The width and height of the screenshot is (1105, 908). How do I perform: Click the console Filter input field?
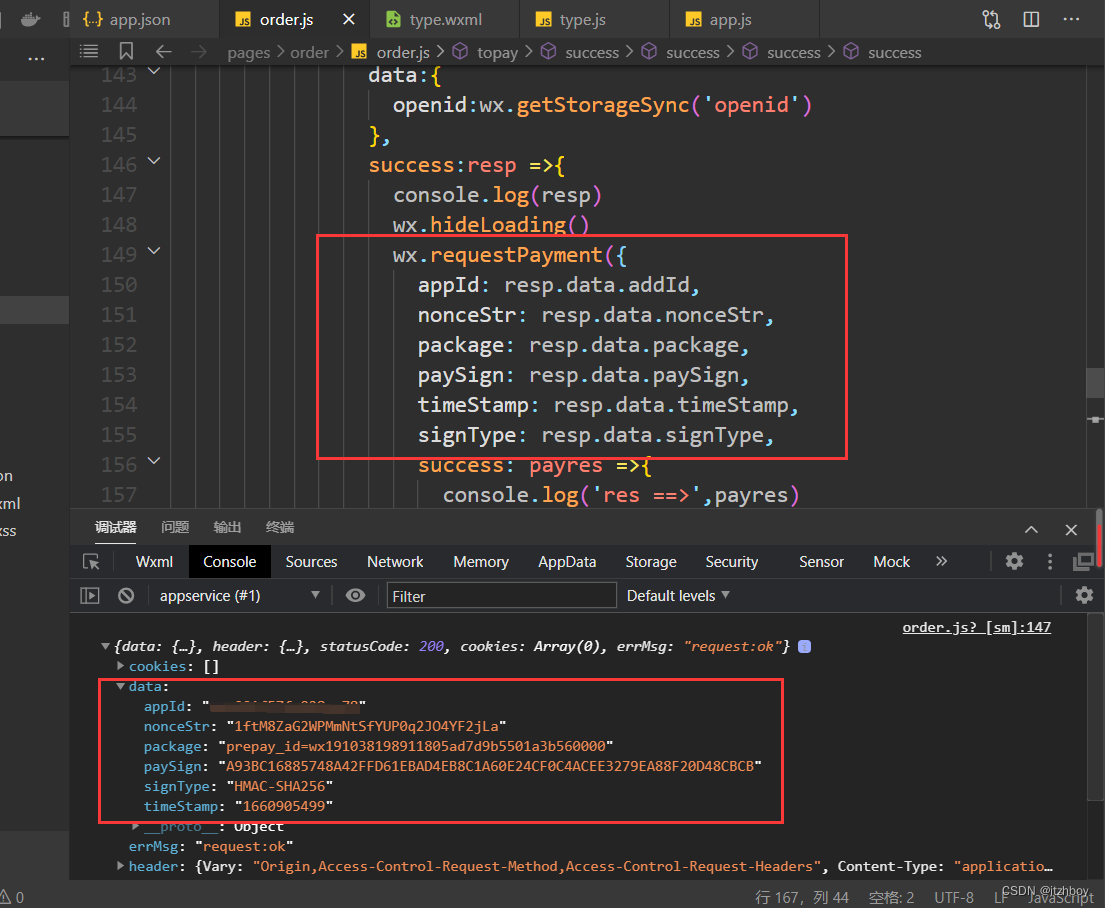[502, 596]
